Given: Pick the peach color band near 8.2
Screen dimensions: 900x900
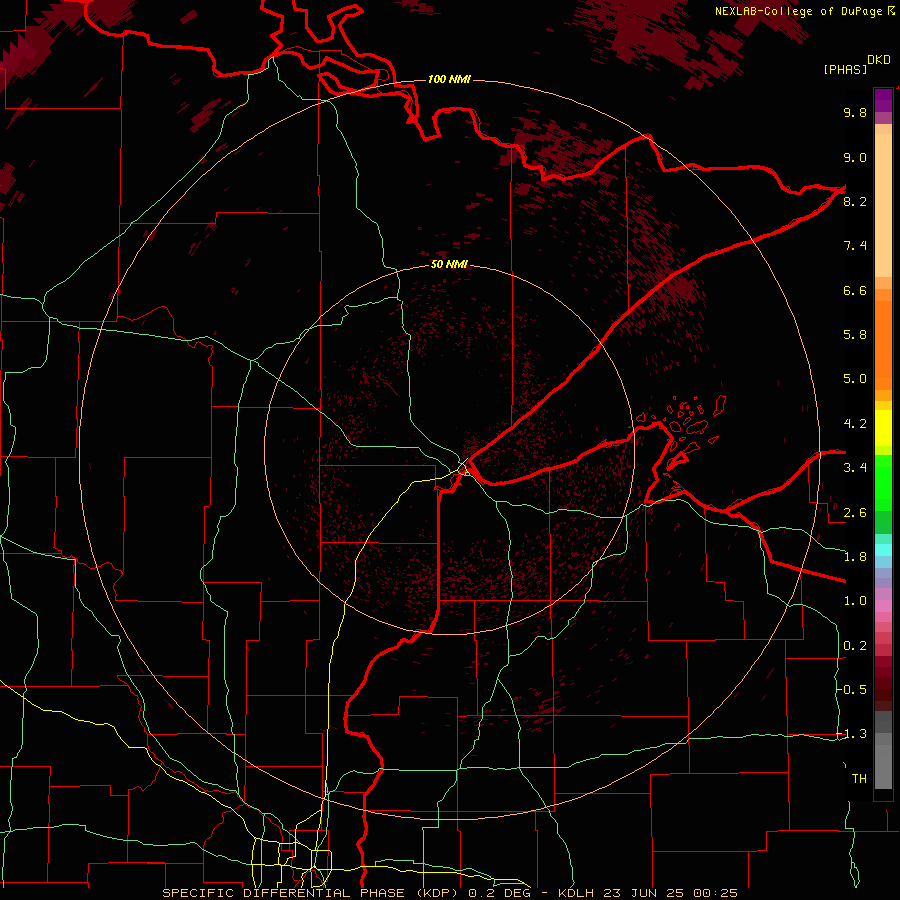Looking at the screenshot, I should tap(883, 204).
